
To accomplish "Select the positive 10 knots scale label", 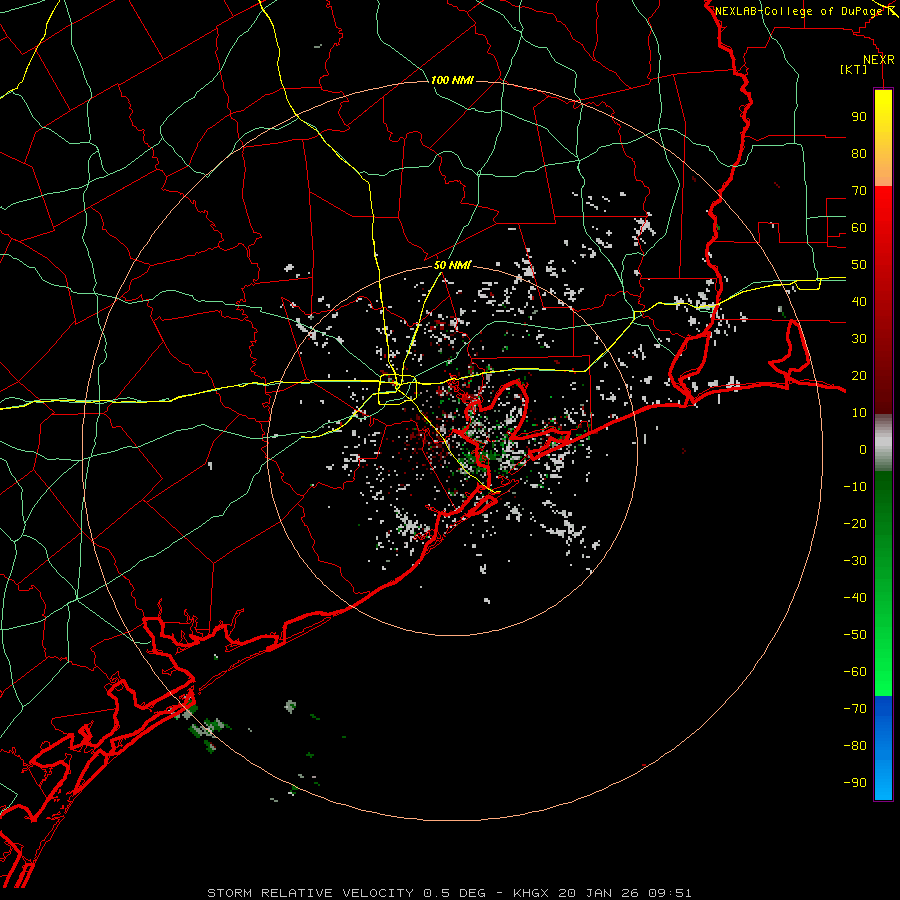I will pos(859,413).
